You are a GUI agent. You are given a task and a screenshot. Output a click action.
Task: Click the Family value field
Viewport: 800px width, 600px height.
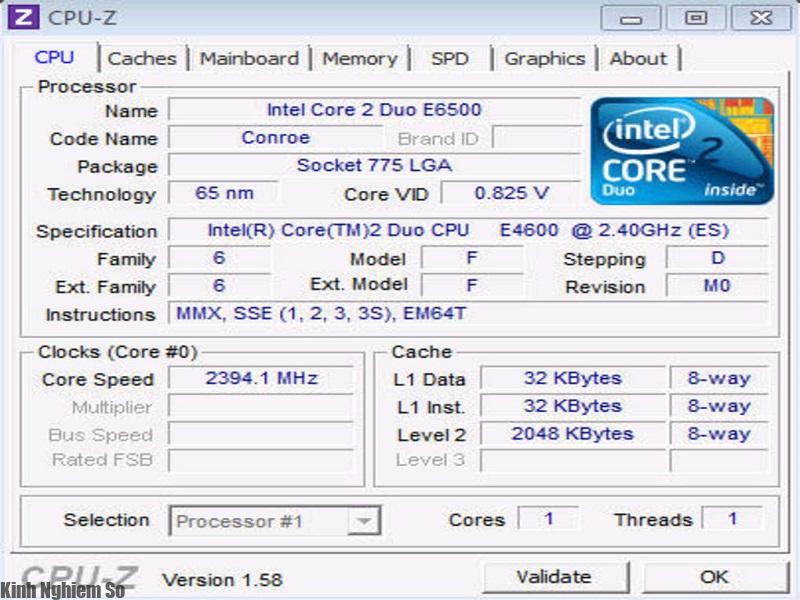click(x=219, y=258)
